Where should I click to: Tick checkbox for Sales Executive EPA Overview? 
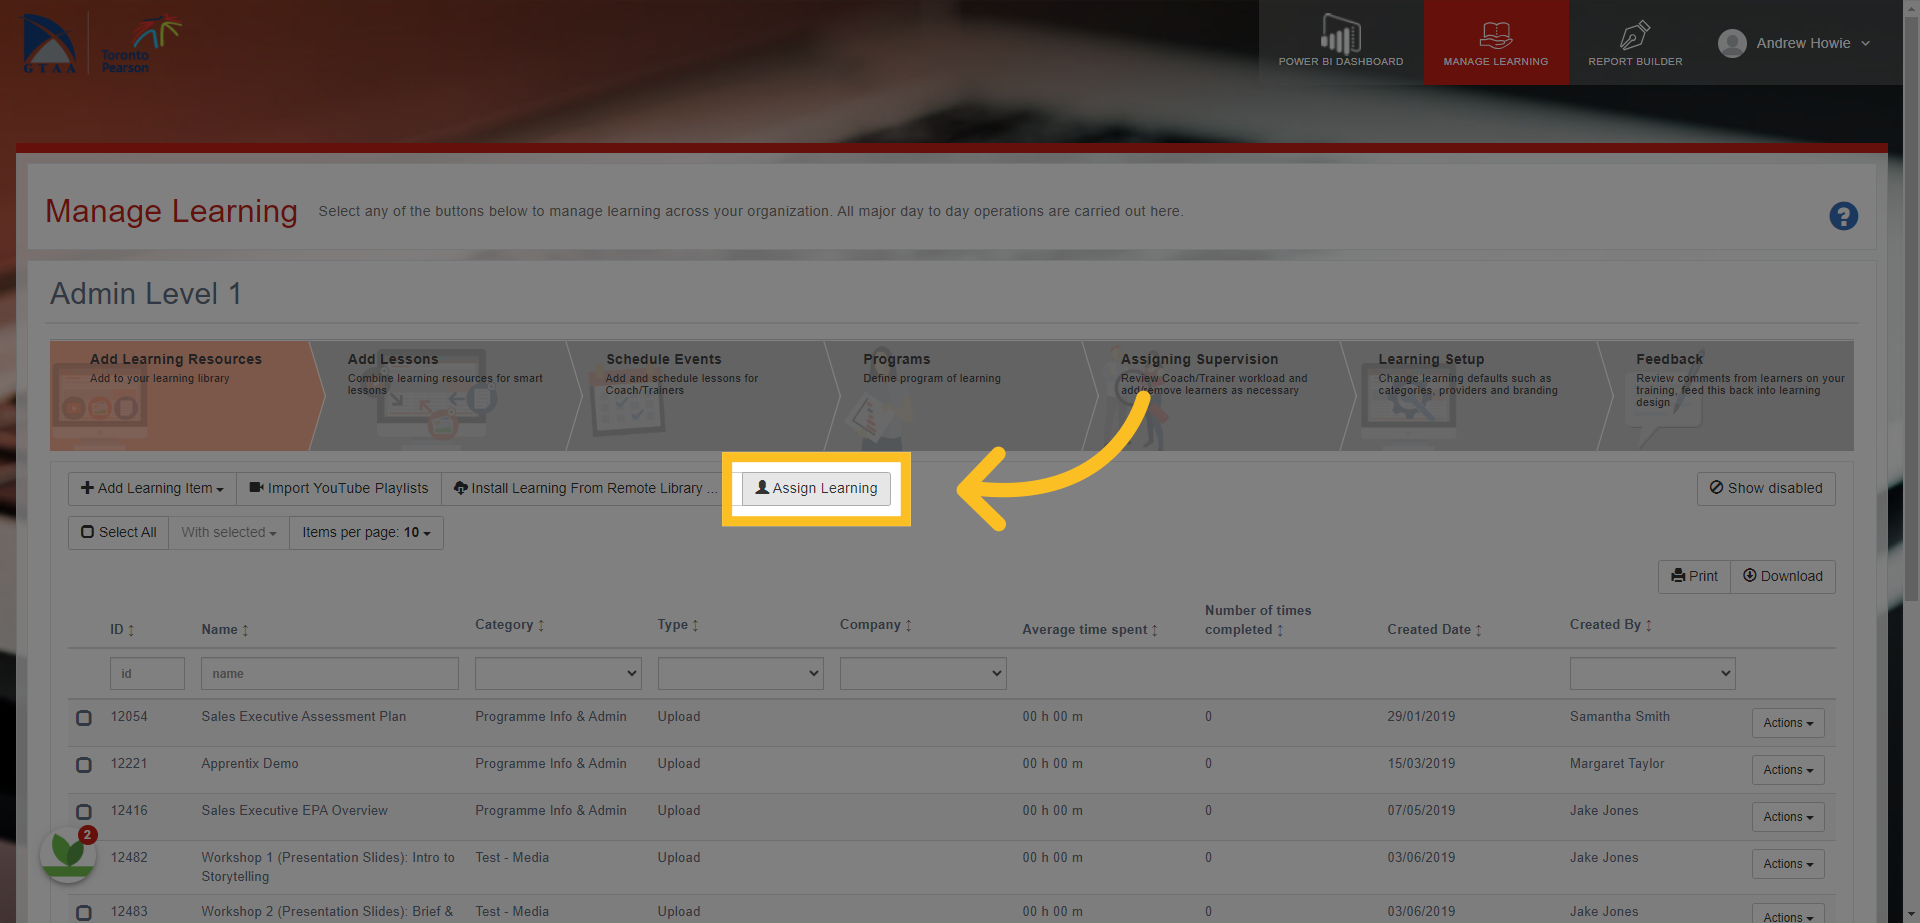84,812
